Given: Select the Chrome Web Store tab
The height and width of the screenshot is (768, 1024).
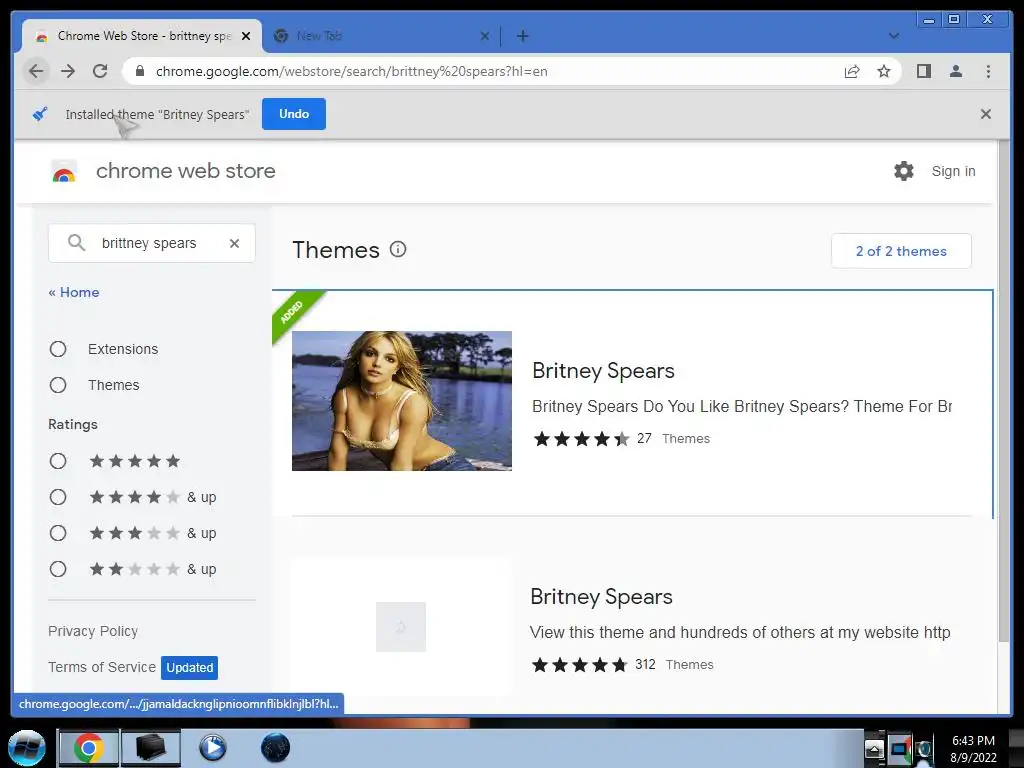Looking at the screenshot, I should 144,36.
